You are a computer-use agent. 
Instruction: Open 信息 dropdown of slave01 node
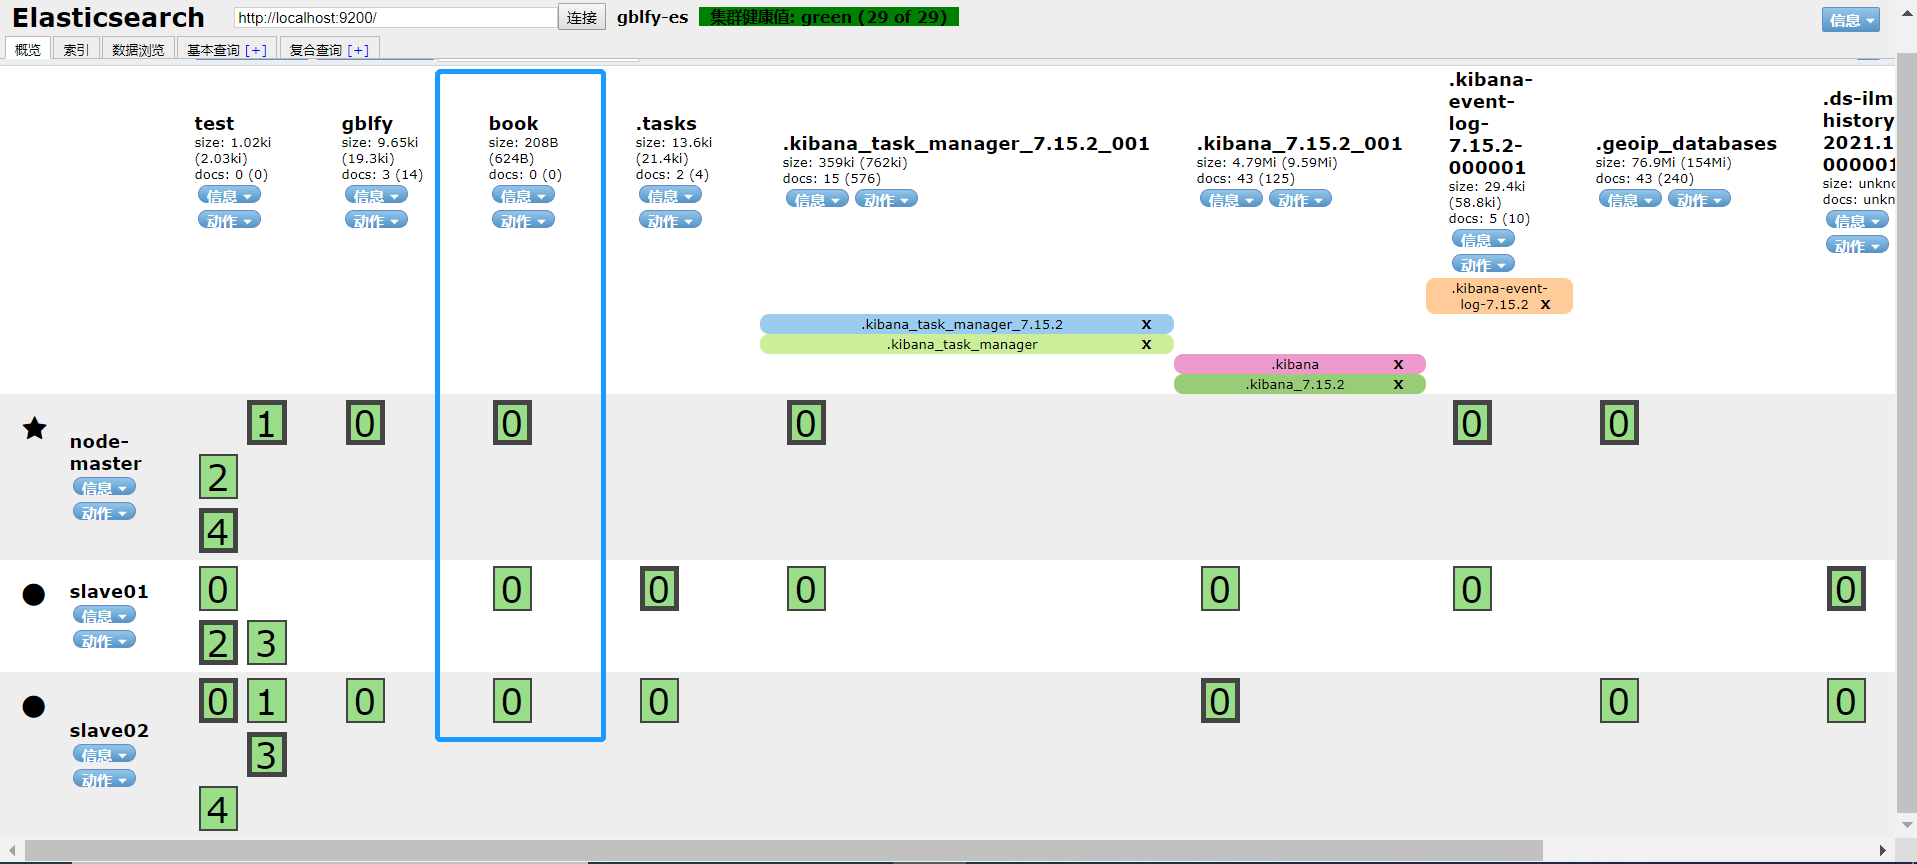104,615
